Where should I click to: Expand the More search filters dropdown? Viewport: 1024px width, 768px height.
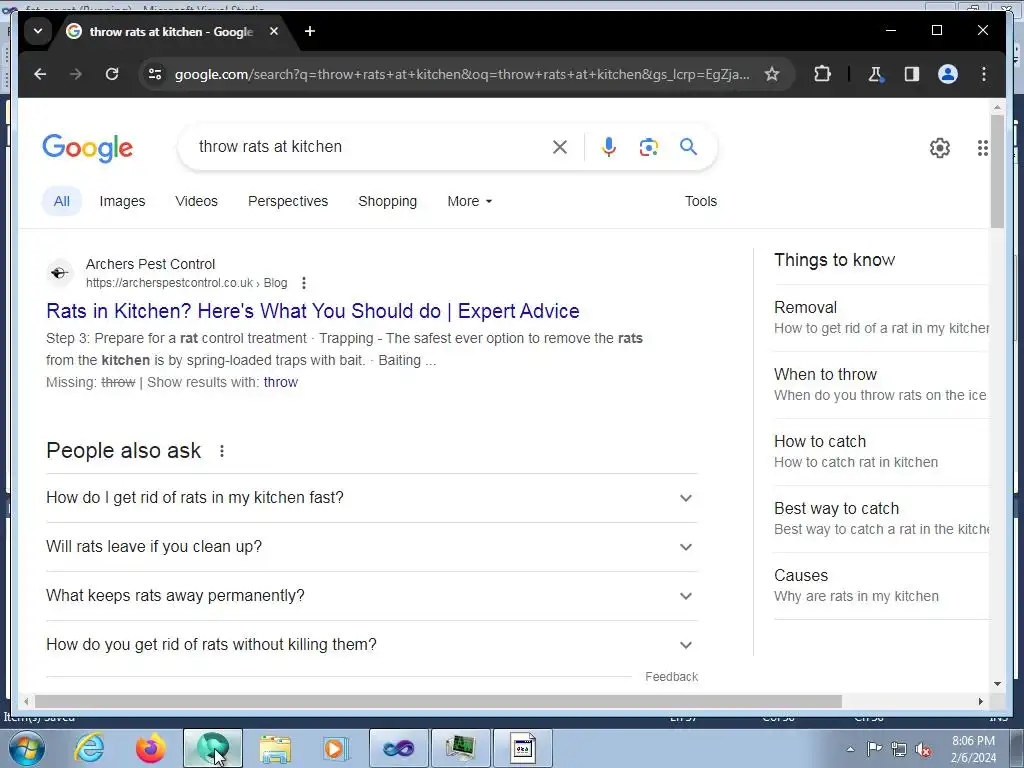point(470,201)
